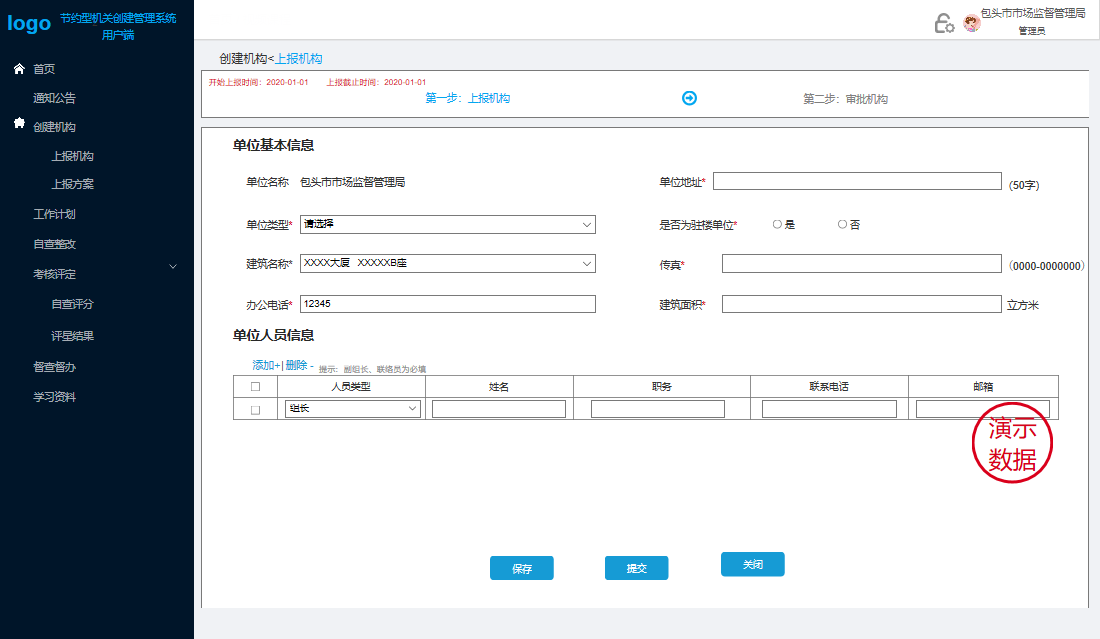Click the logo in top-left corner
1100x639 pixels.
29,24
